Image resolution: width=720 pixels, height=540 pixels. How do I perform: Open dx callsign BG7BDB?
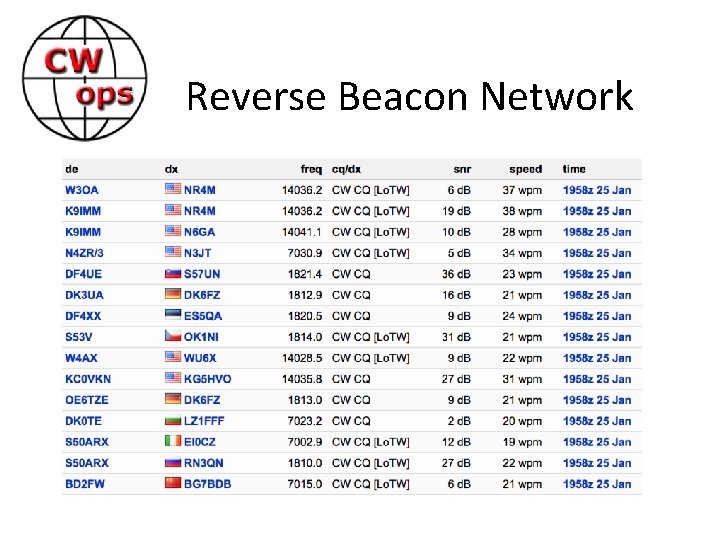coord(208,484)
